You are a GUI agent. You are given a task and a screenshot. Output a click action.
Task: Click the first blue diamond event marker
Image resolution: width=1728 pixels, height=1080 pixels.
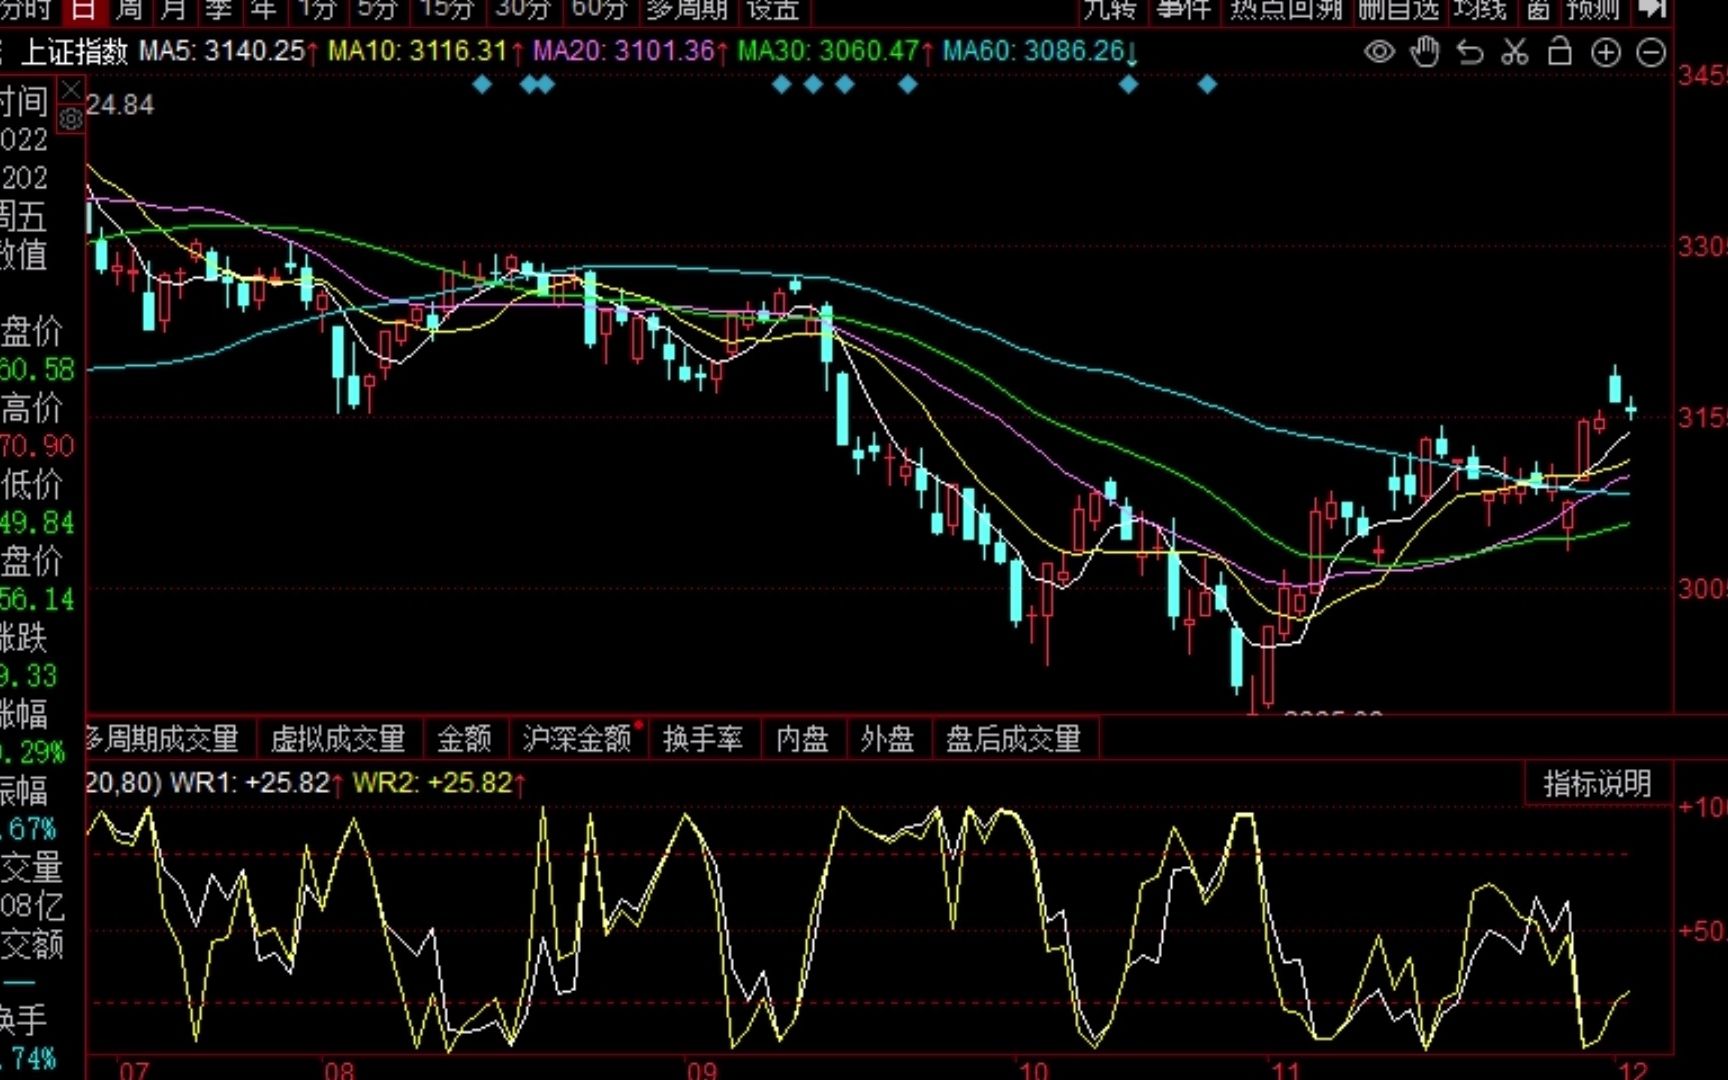tap(482, 85)
